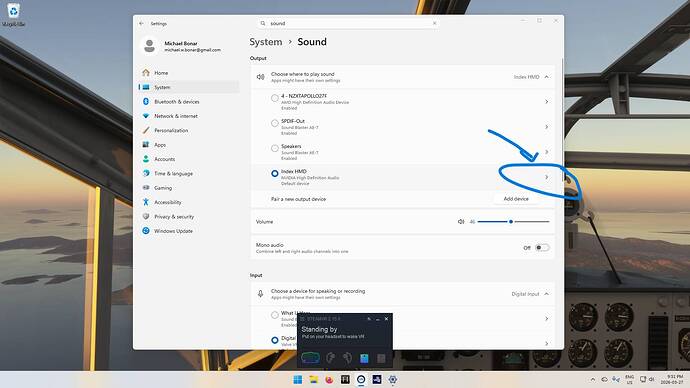
Task: Open Speakers device properties chevron
Action: (x=547, y=152)
